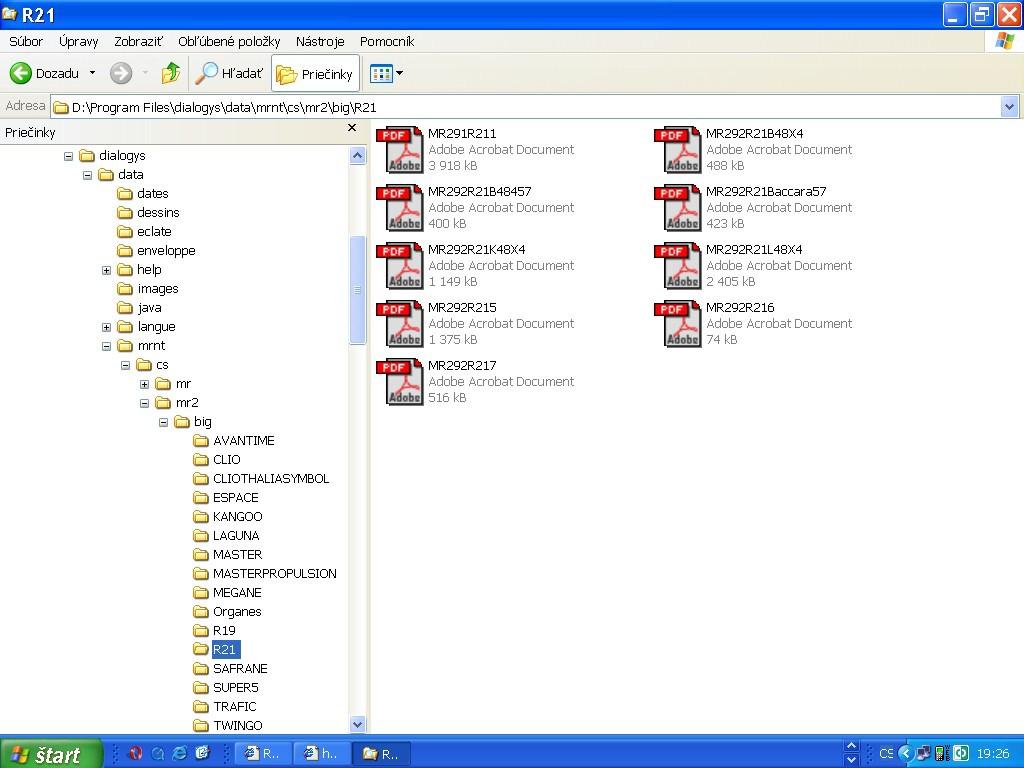Open the Zobraziť menu
This screenshot has height=768, width=1024.
(x=138, y=41)
